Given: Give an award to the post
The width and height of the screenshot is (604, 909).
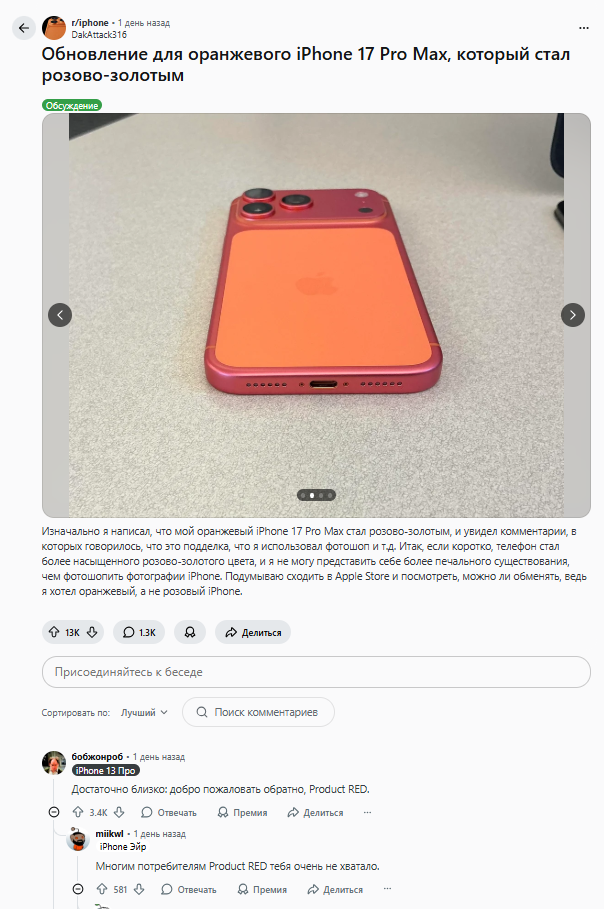Looking at the screenshot, I should click(190, 632).
